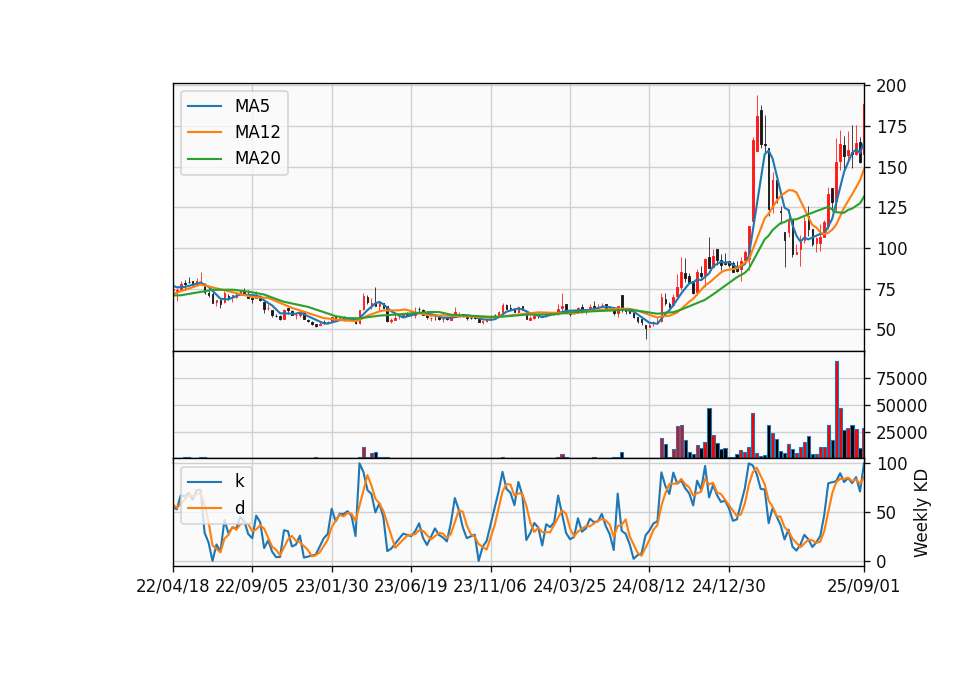Click the 150 price axis label
Image resolution: width=960 pixels, height=690 pixels.
(x=891, y=167)
